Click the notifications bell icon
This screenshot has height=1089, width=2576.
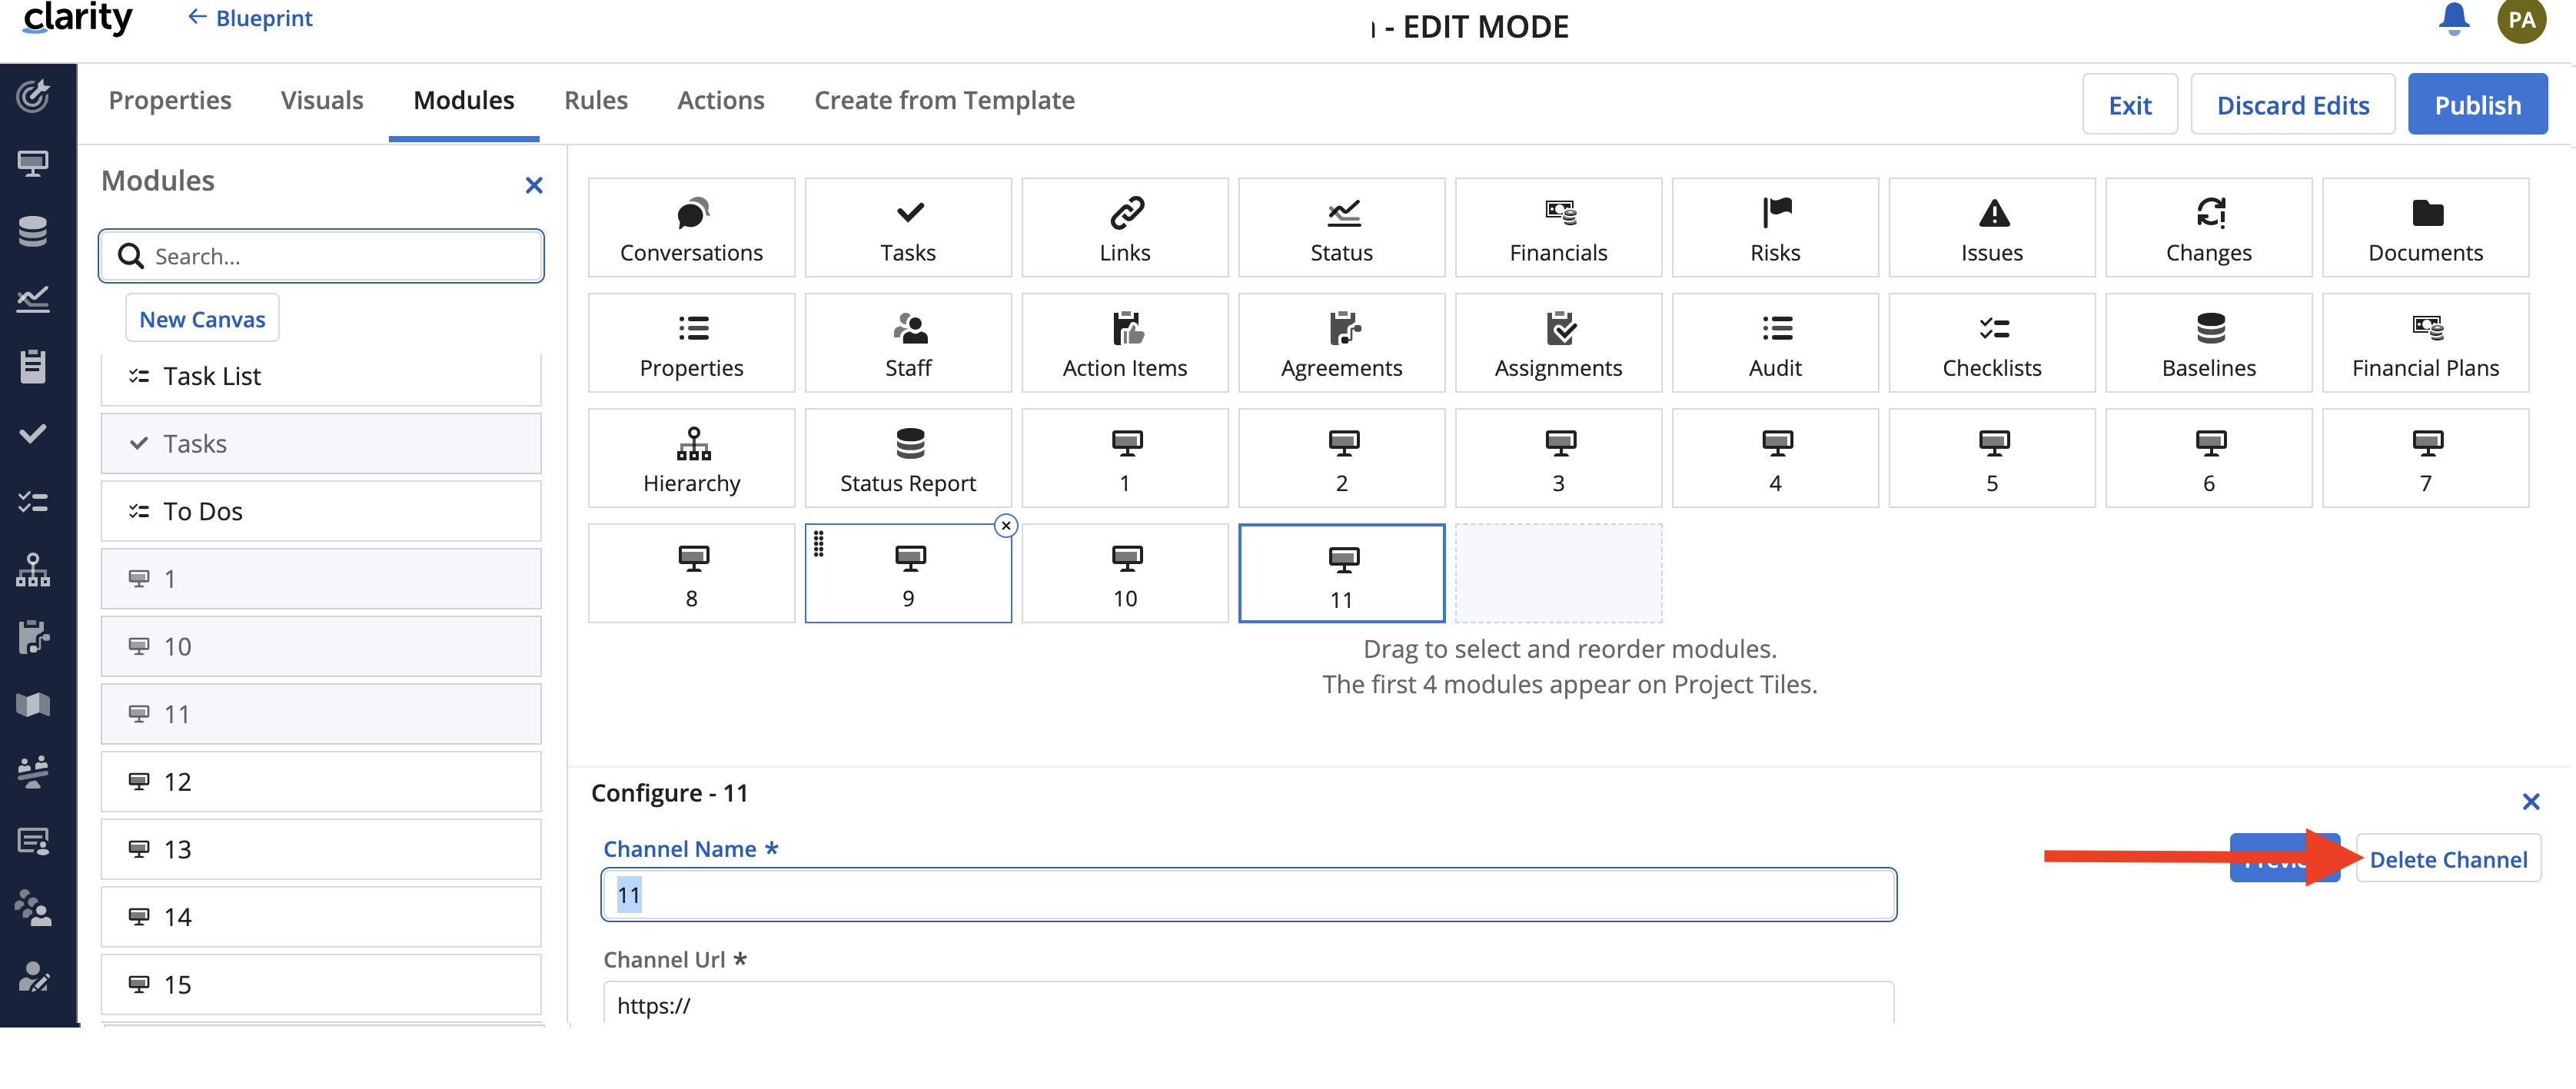click(2453, 19)
